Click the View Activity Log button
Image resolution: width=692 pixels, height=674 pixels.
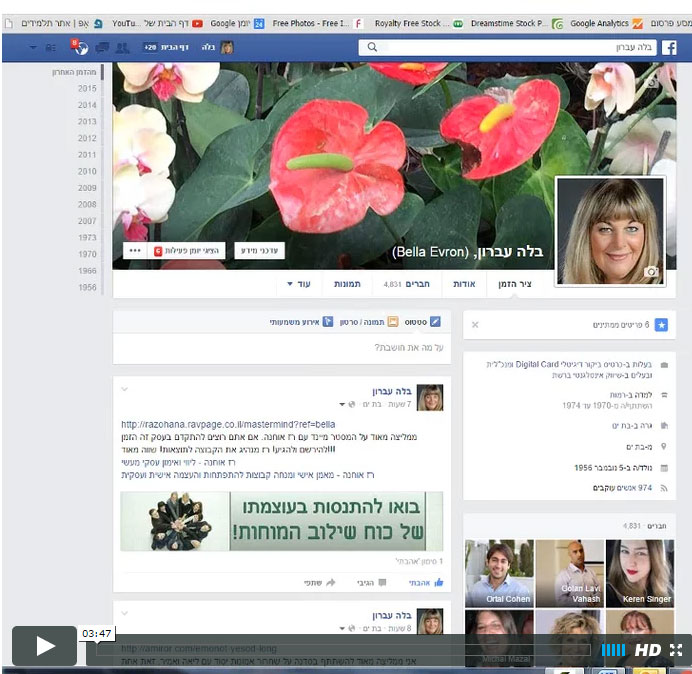click(187, 251)
